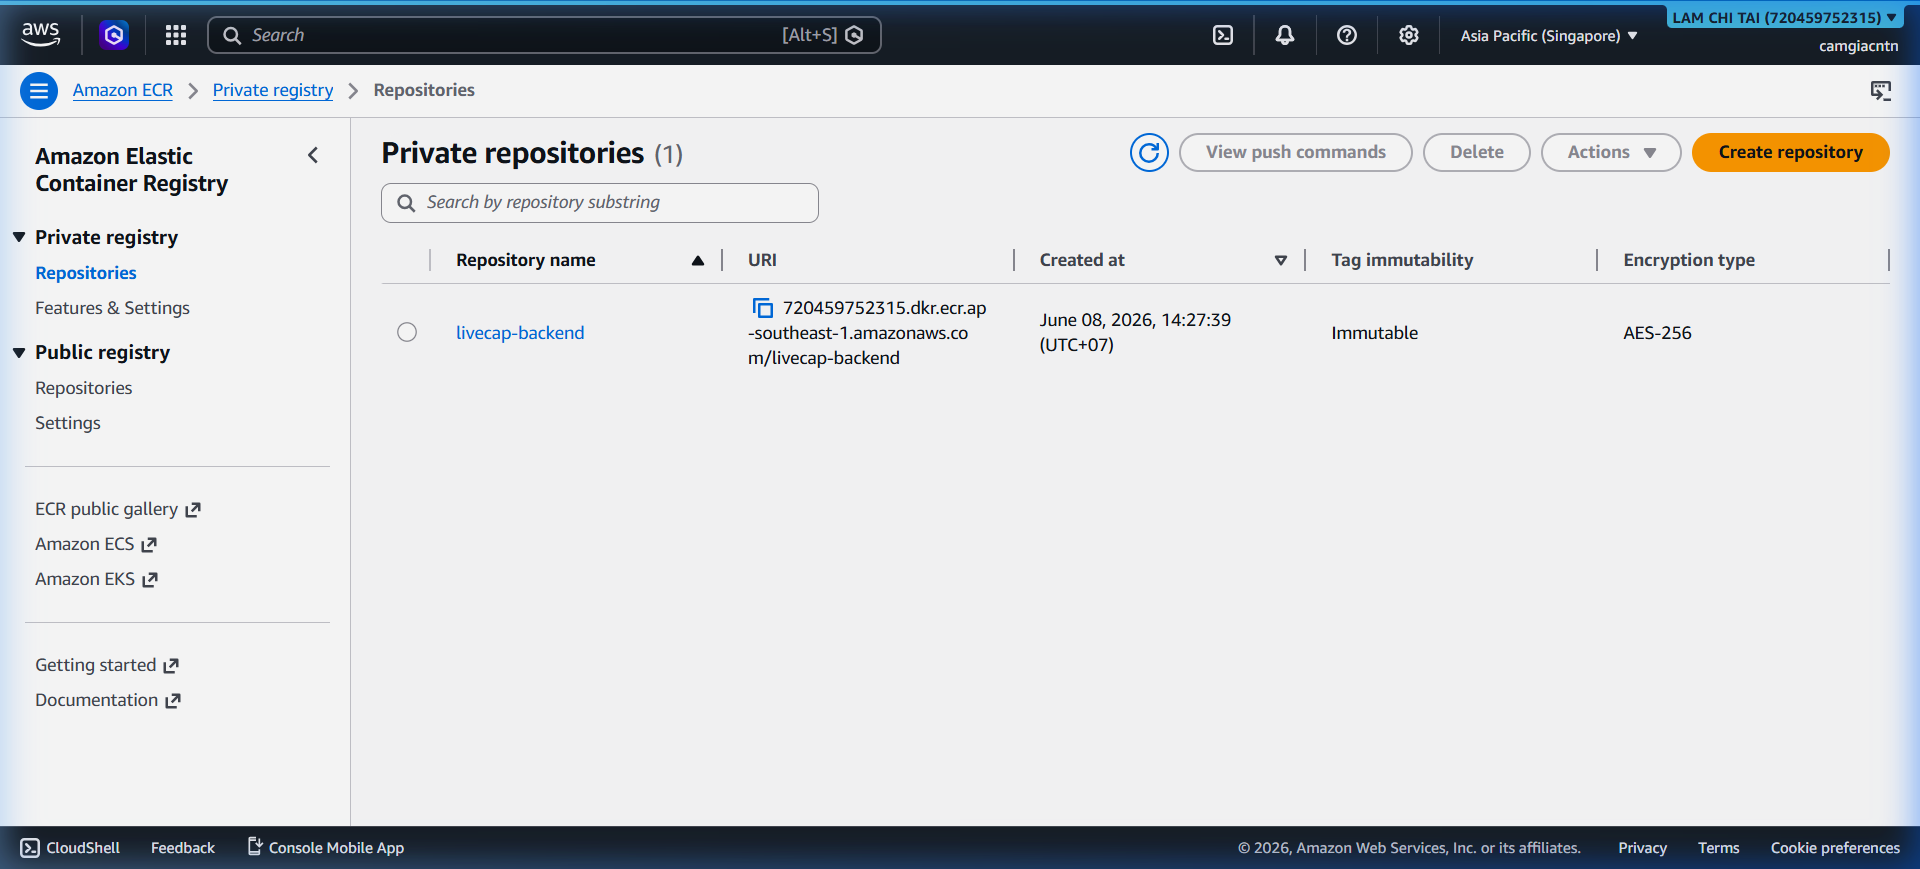Open the Amazon Q purple hexagon icon

coord(114,35)
